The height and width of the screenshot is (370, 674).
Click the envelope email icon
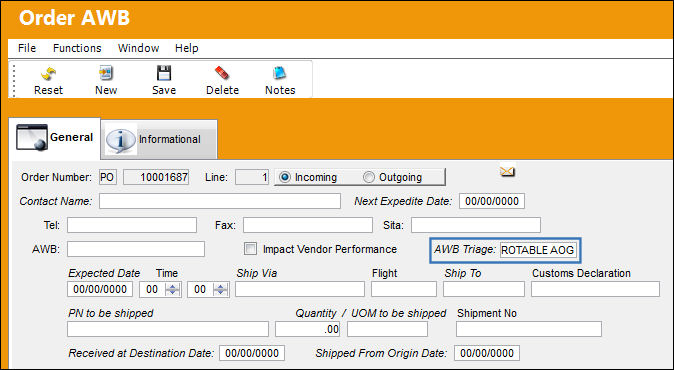point(507,172)
